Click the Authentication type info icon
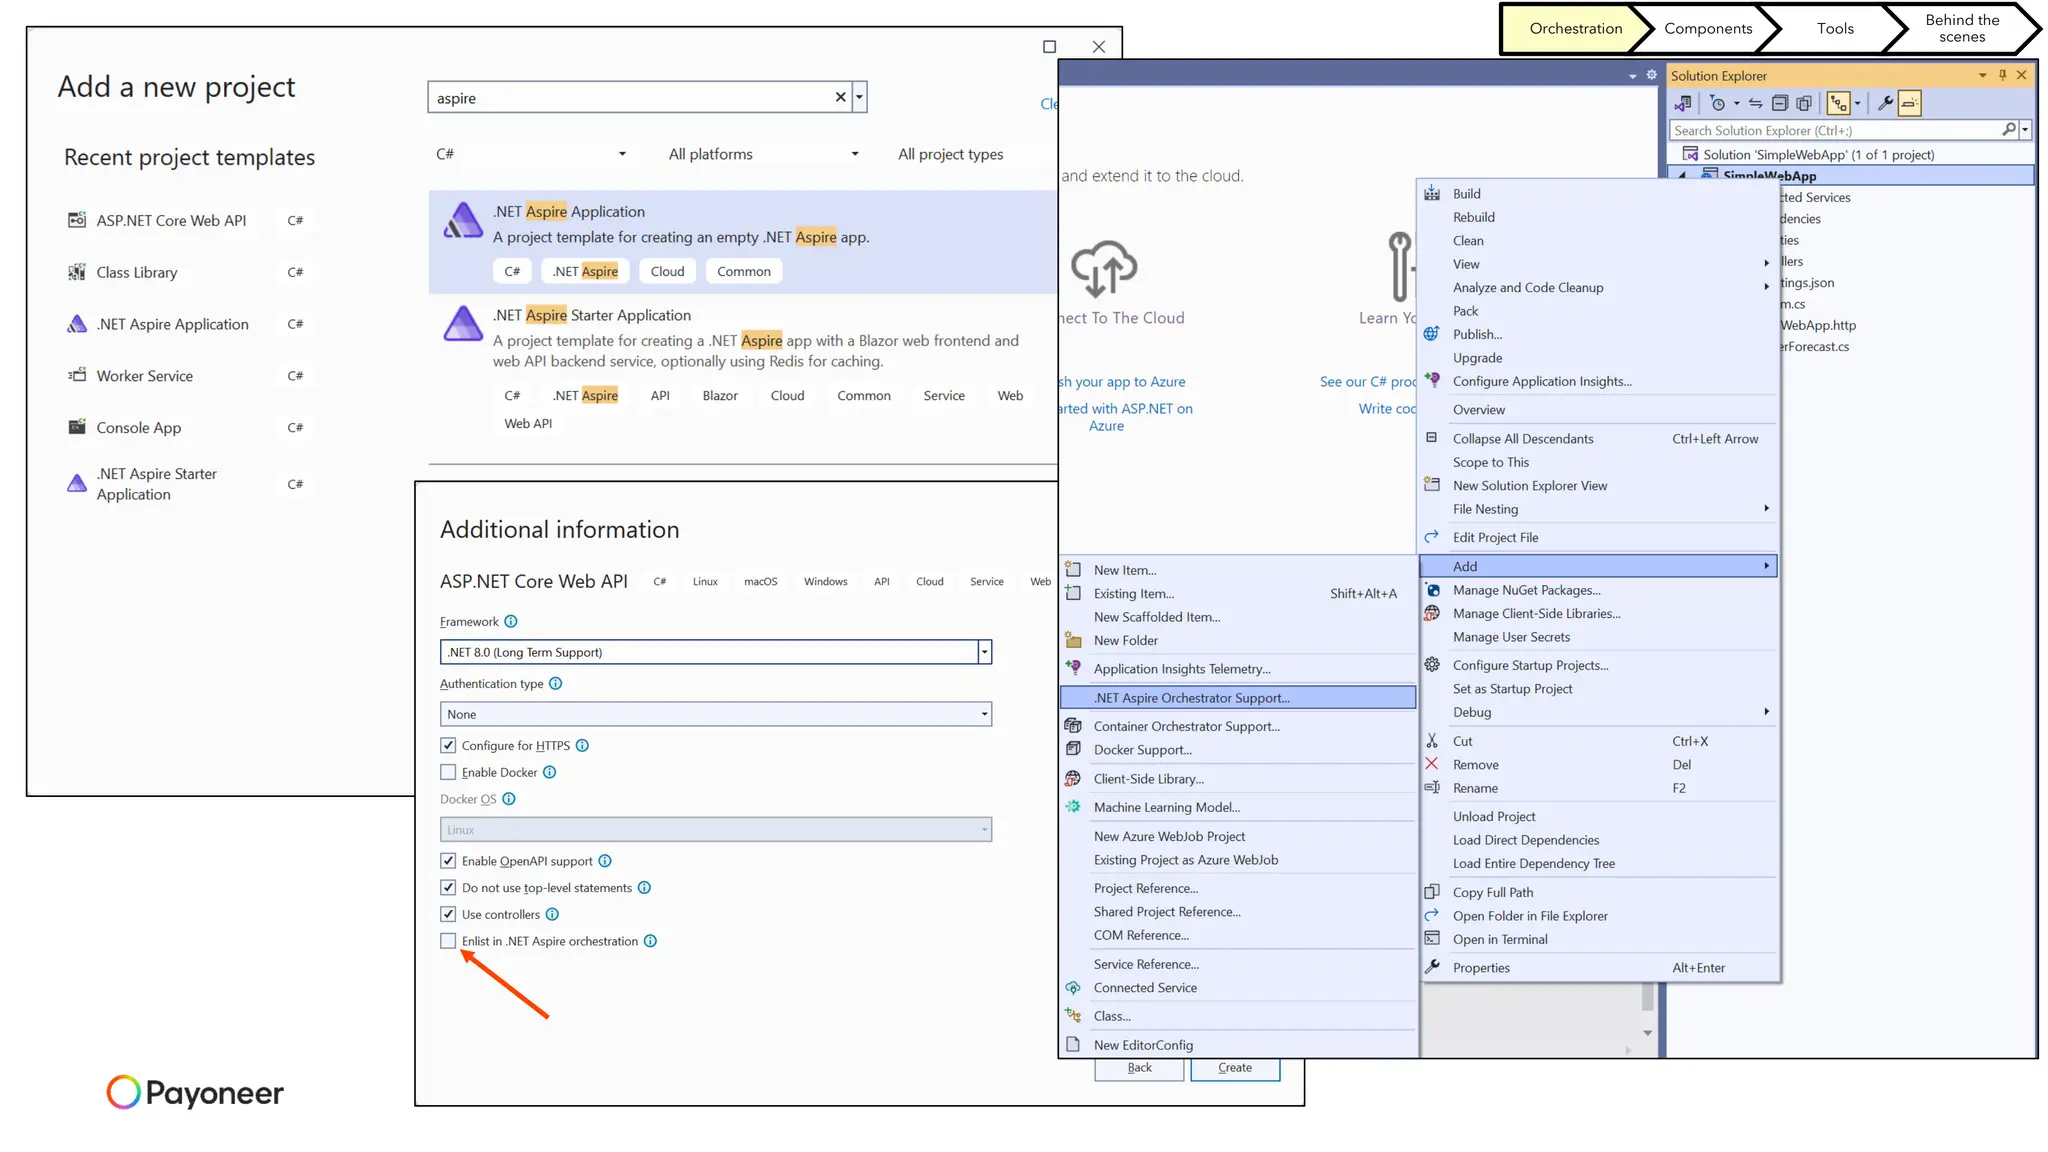 coord(556,684)
